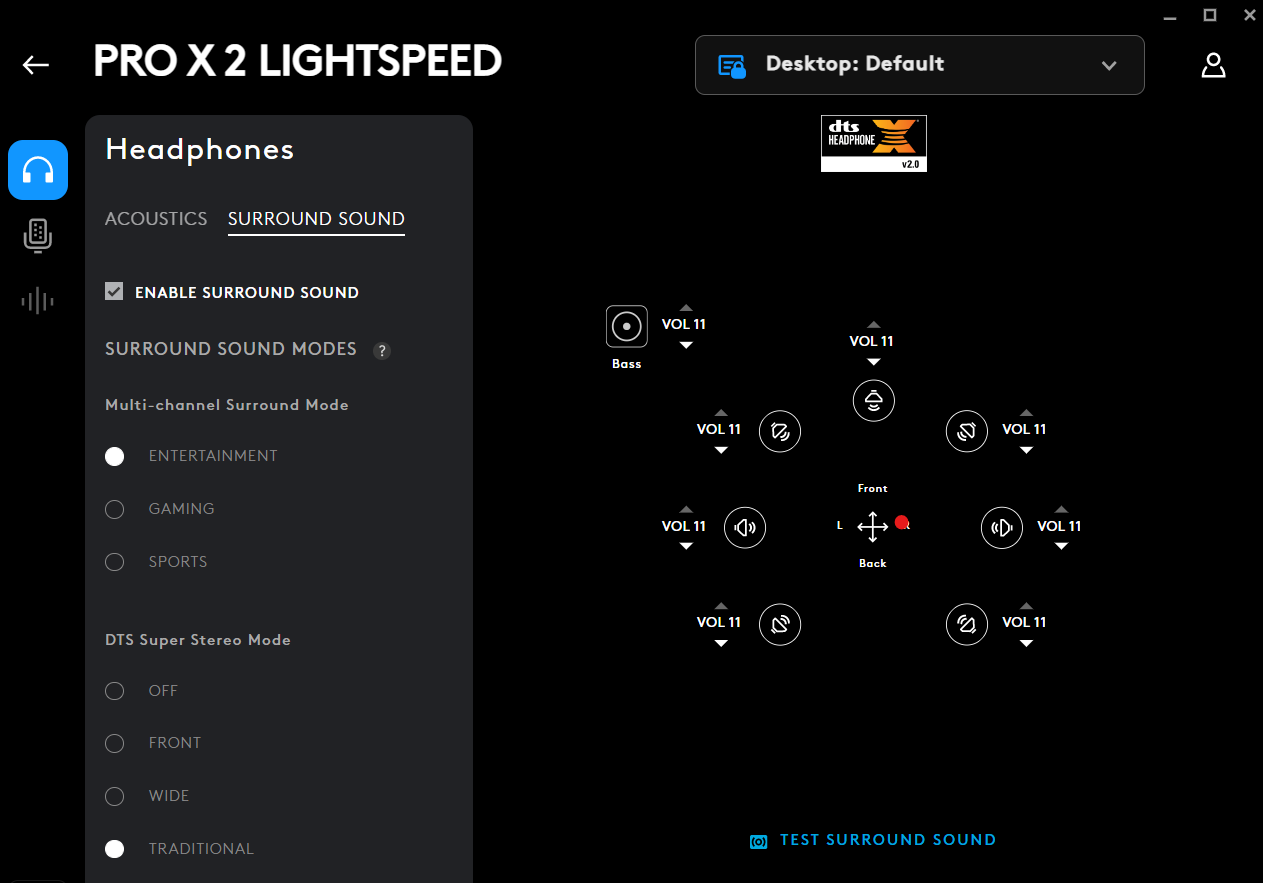Screen dimensions: 1263x883
Task: Switch to the Acoustics tab
Action: point(156,219)
